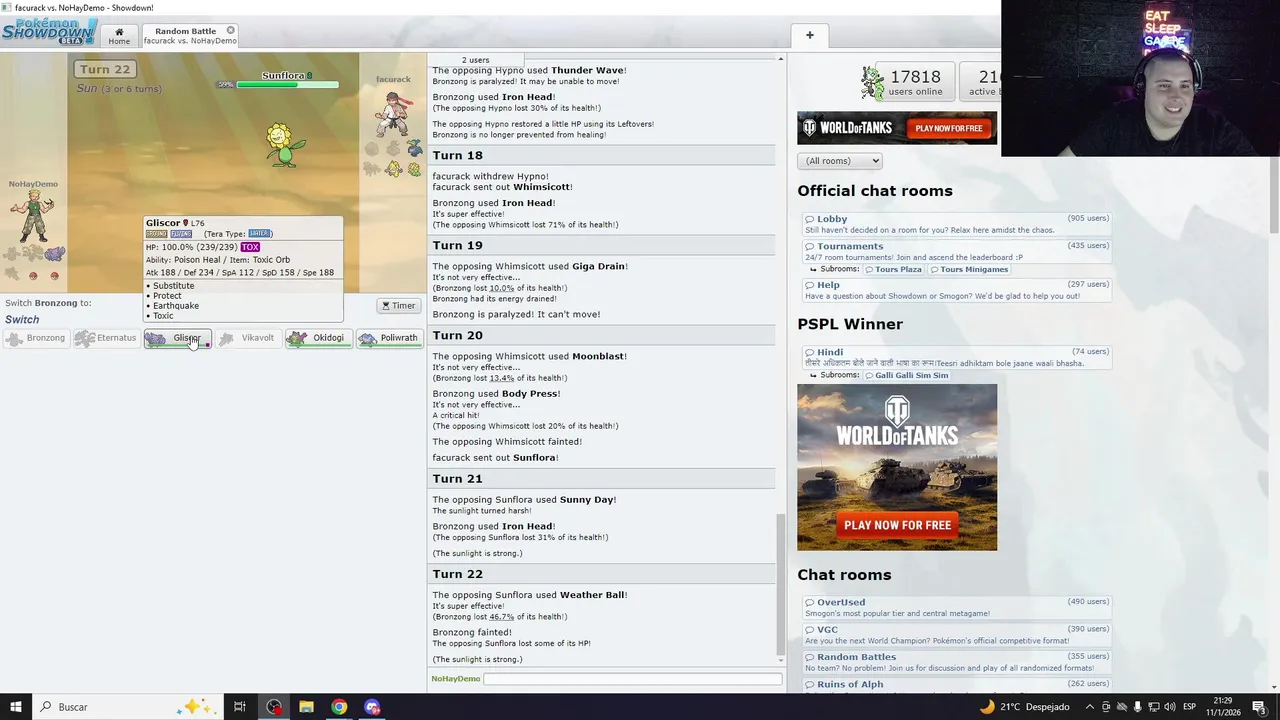Click the facurack trainer sprite
Image resolution: width=1280 pixels, height=720 pixels.
click(392, 113)
